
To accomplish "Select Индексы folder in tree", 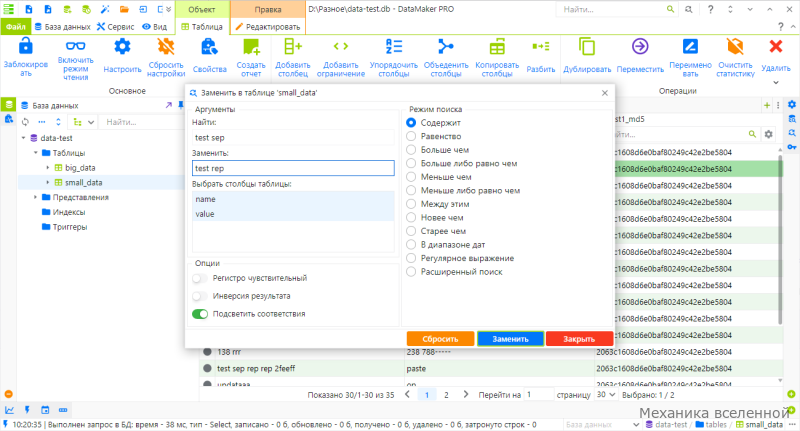I will coord(63,212).
